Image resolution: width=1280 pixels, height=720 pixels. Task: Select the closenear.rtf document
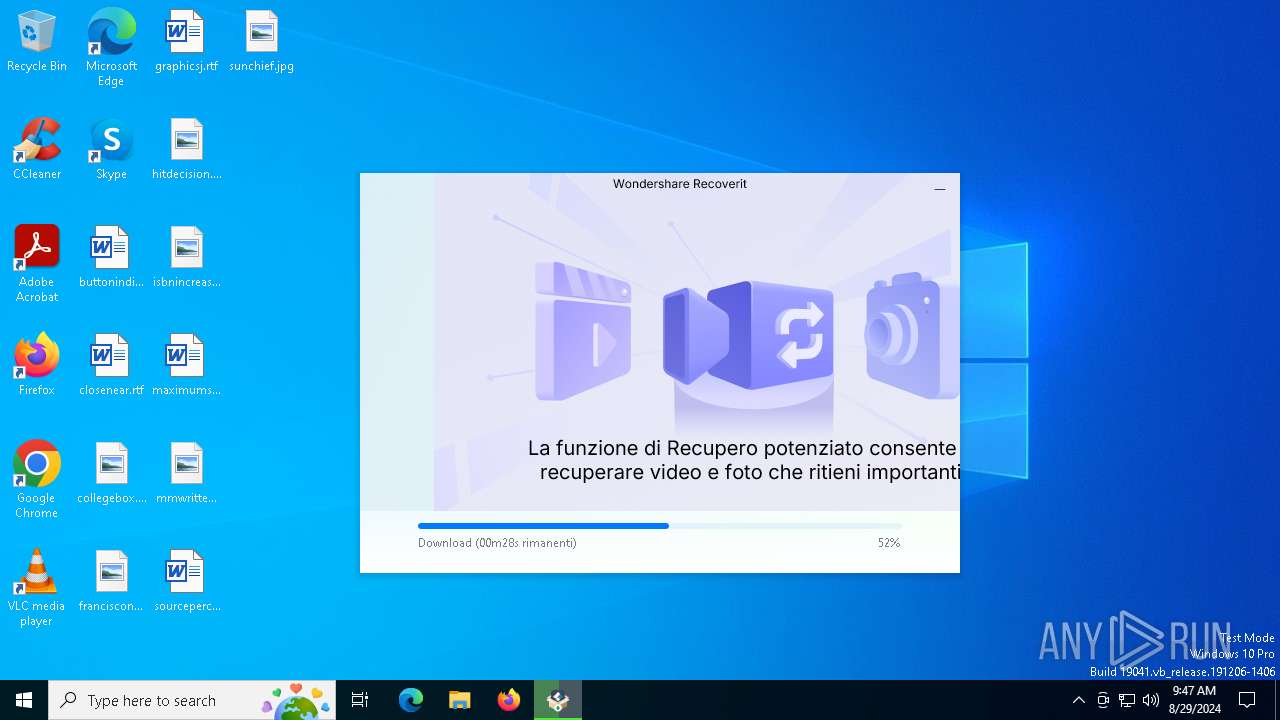coord(111,365)
